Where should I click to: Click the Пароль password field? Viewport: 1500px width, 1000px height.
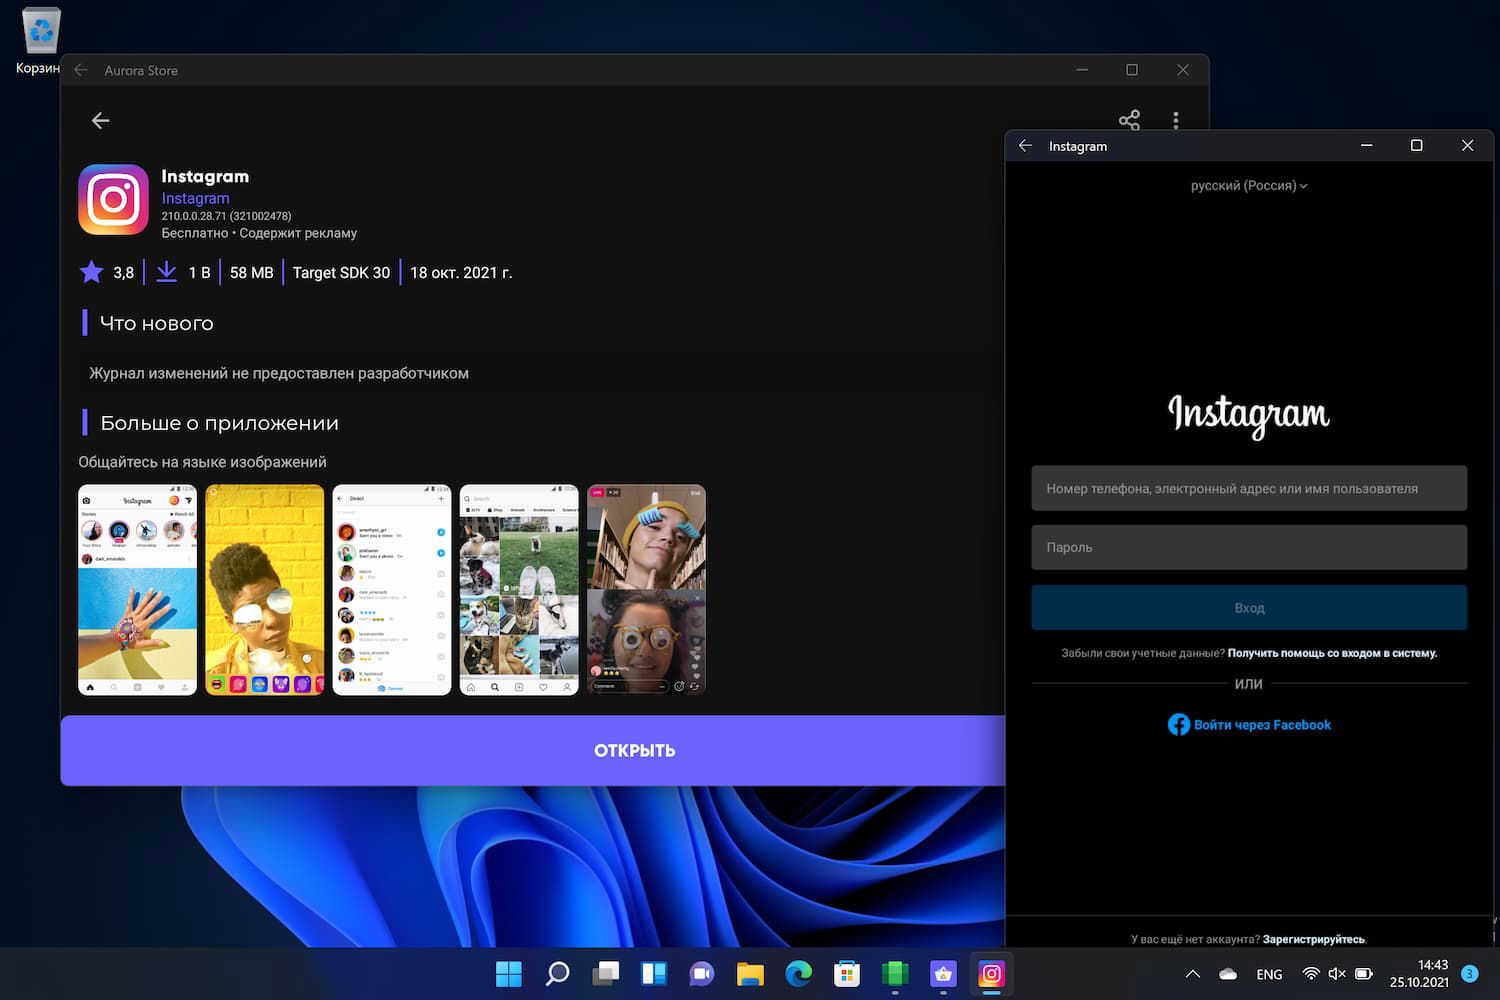click(x=1249, y=547)
